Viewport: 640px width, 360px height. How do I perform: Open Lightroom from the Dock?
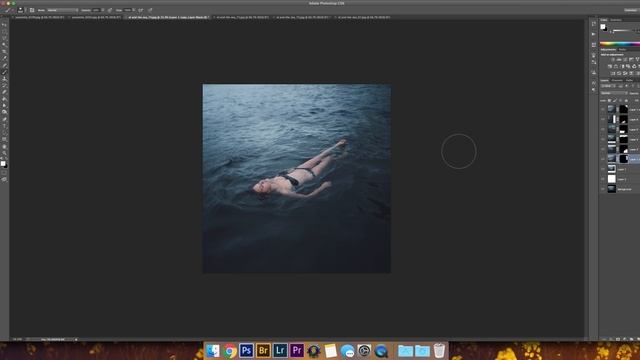tap(280, 351)
